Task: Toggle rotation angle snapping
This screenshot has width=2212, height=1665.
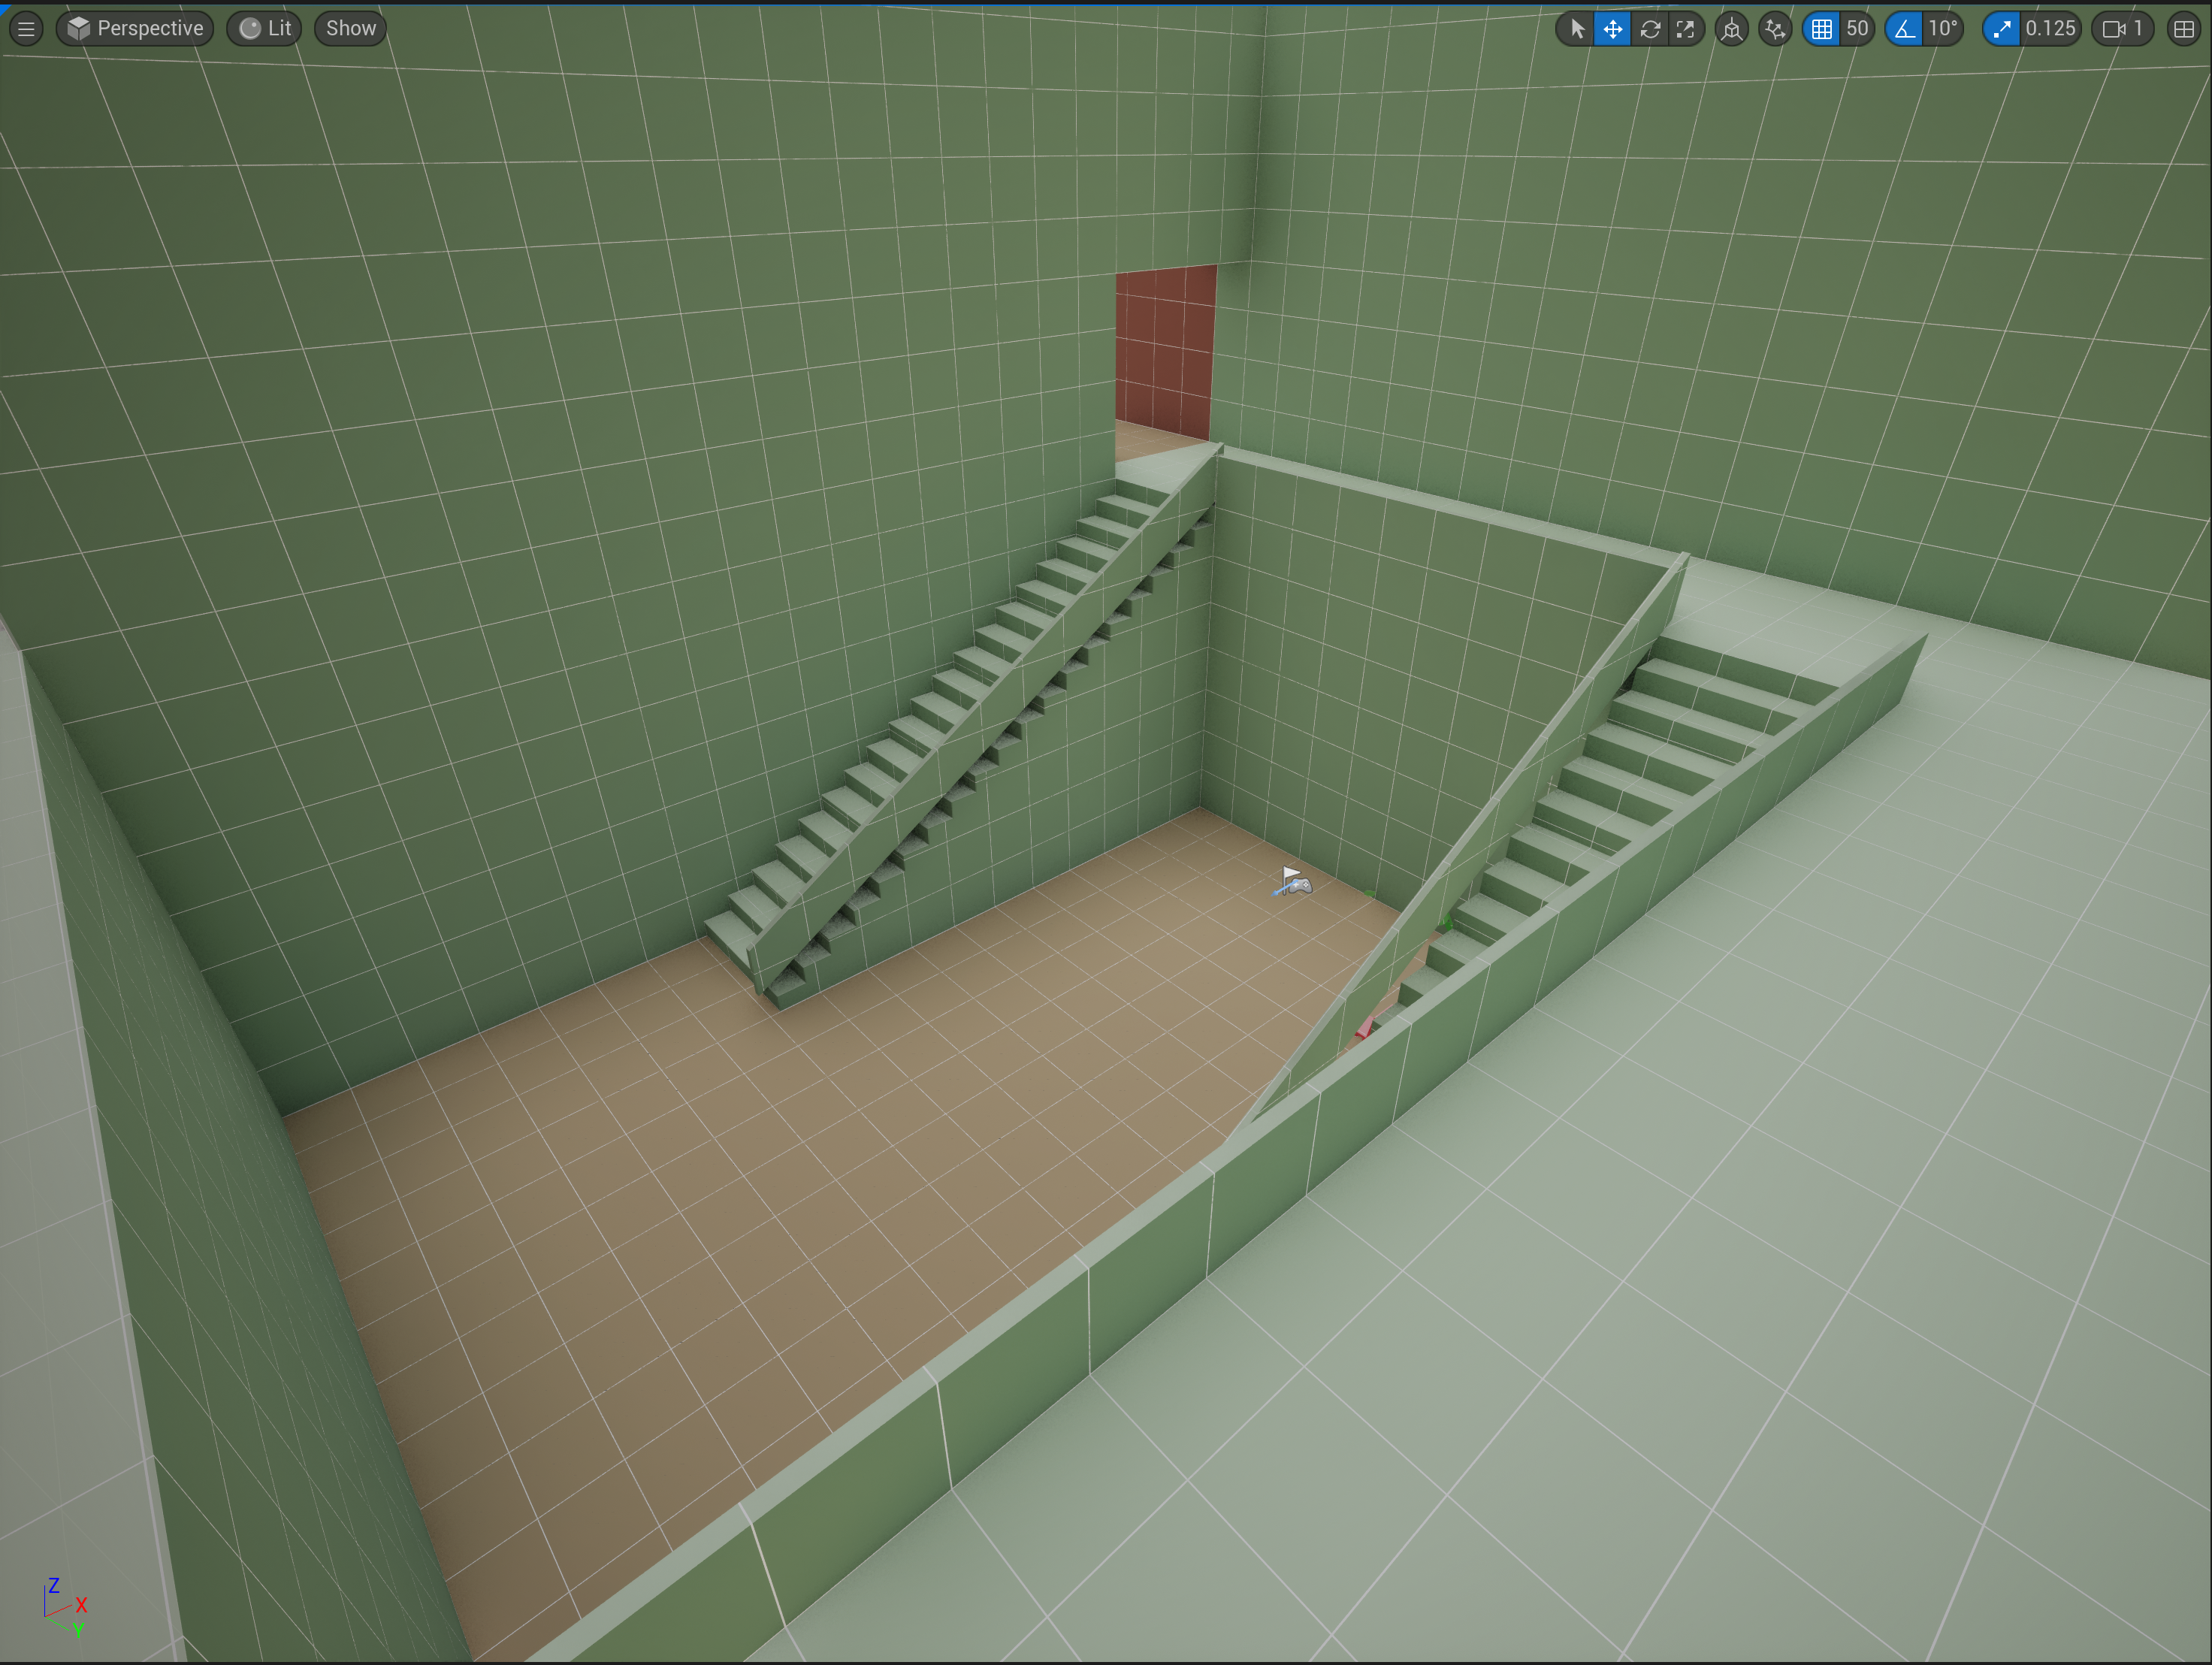Action: tap(1904, 29)
